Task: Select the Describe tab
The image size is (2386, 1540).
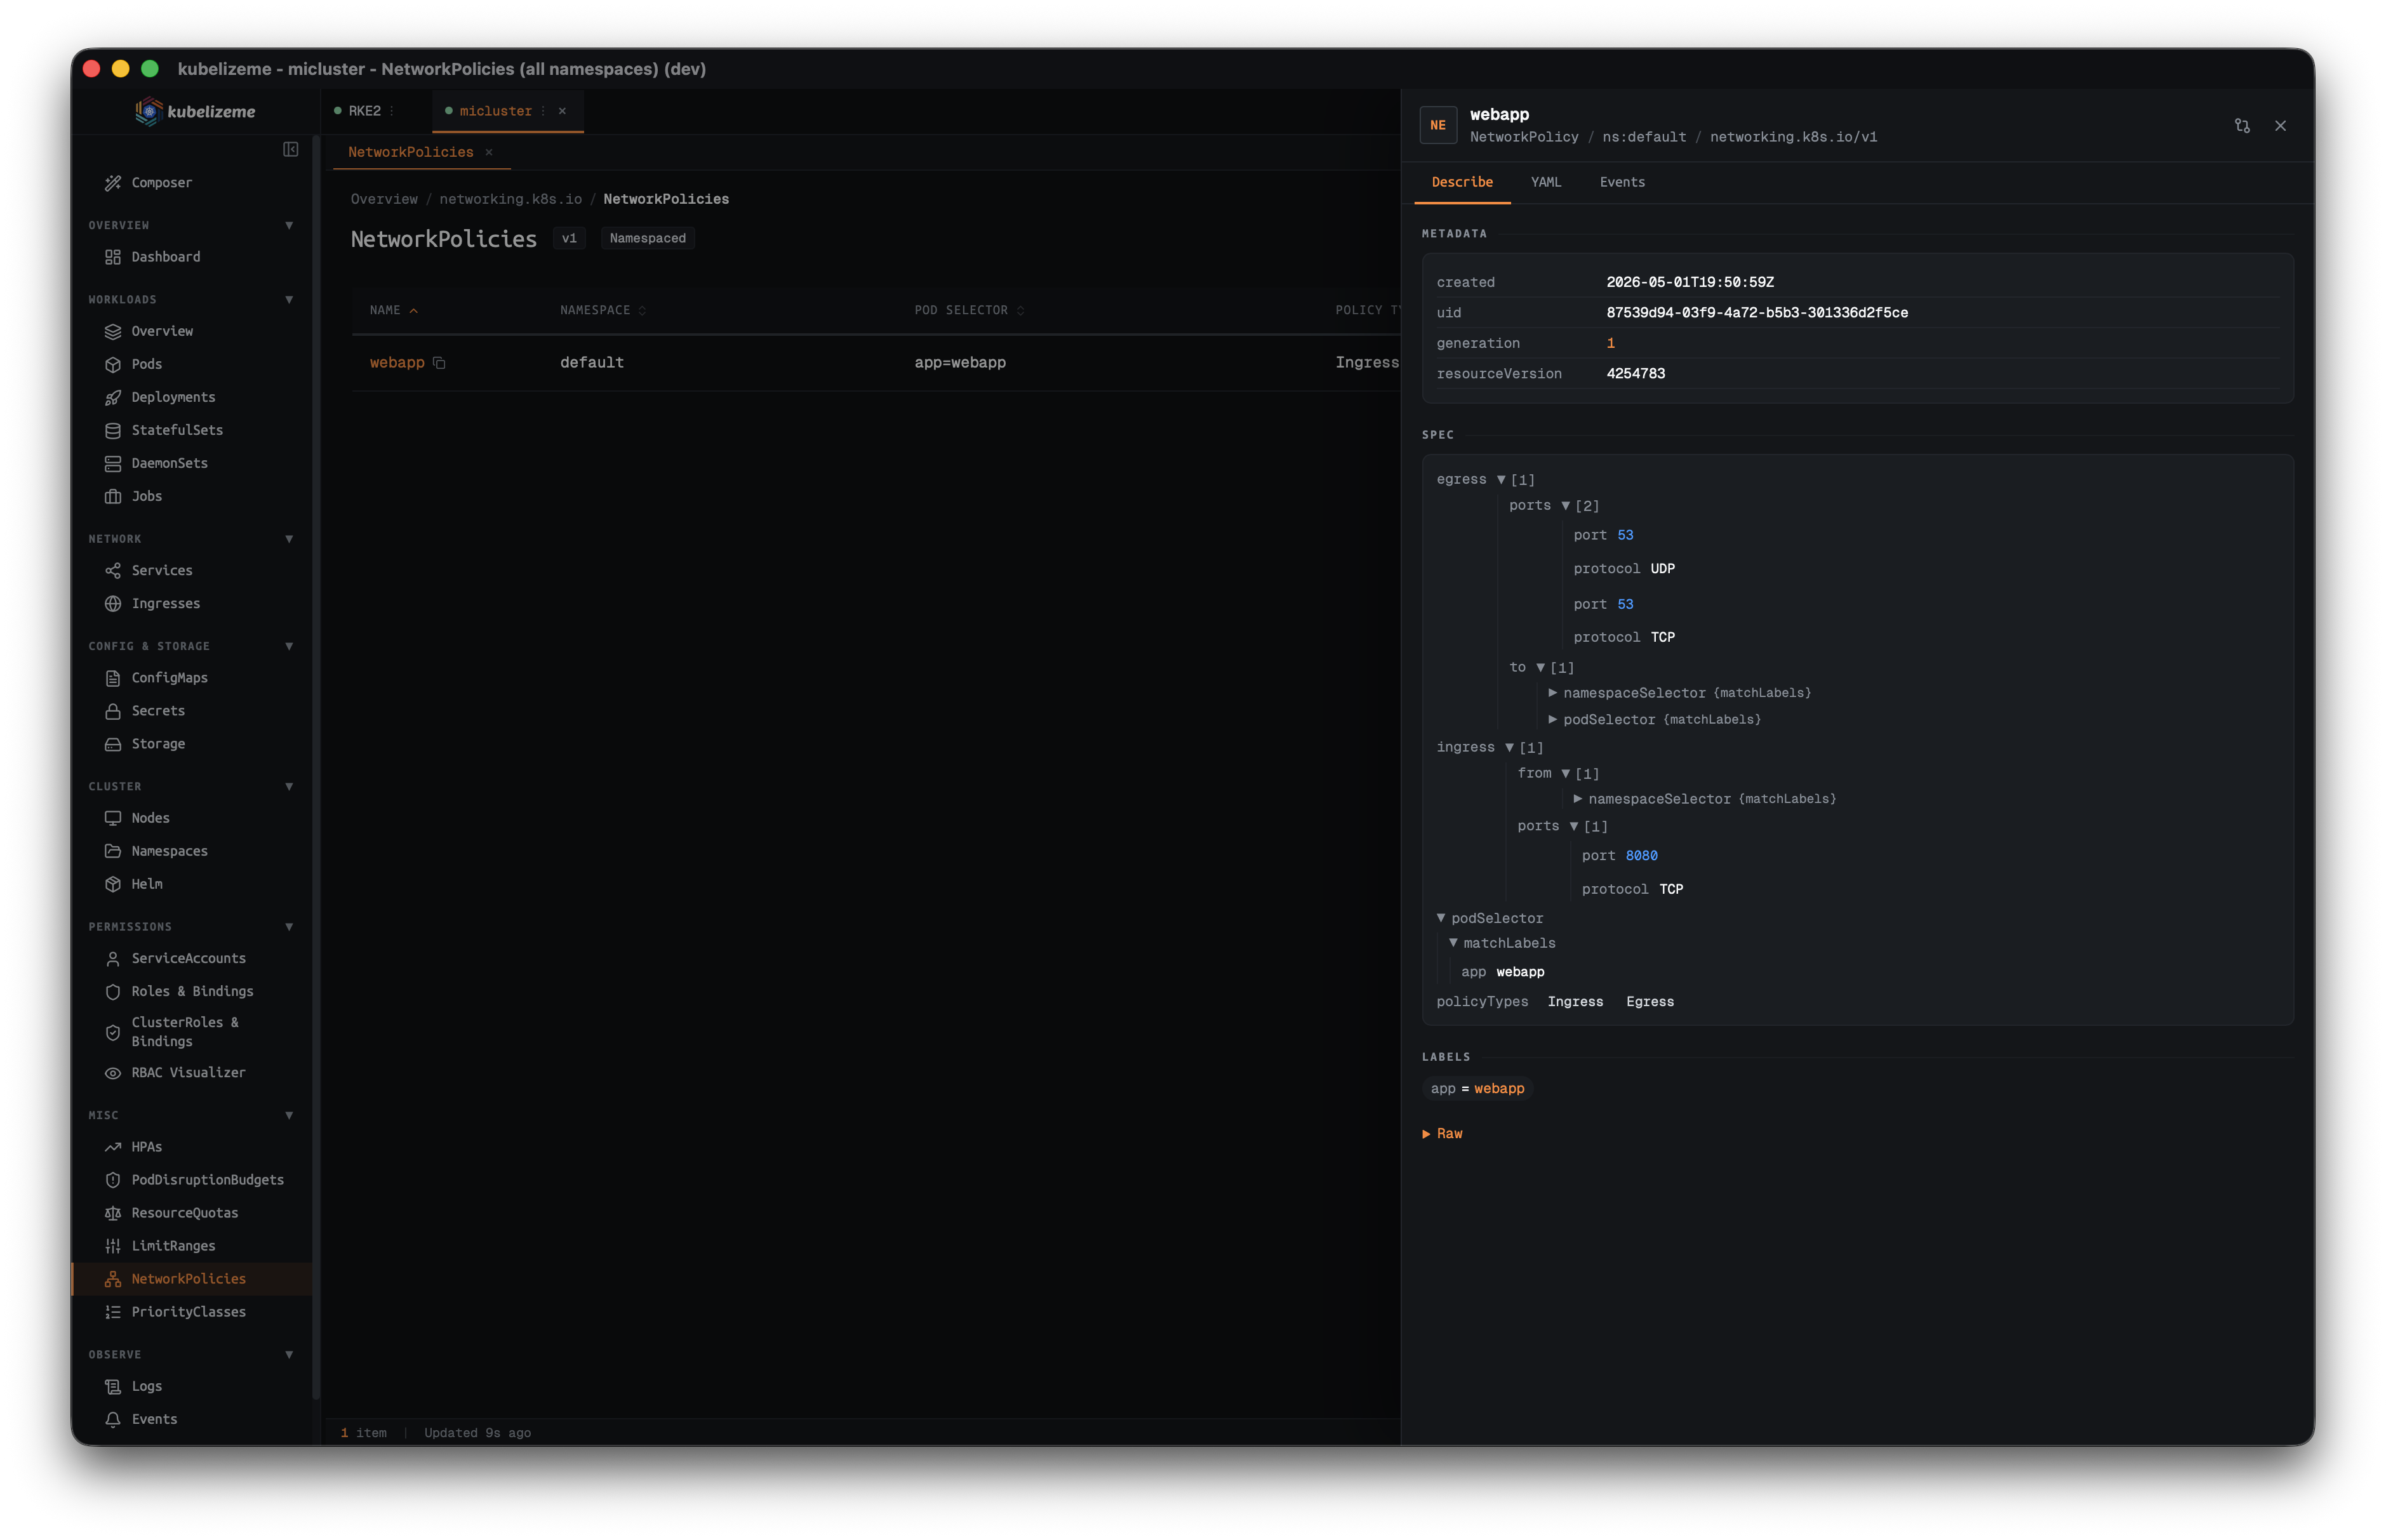Action: click(1462, 182)
